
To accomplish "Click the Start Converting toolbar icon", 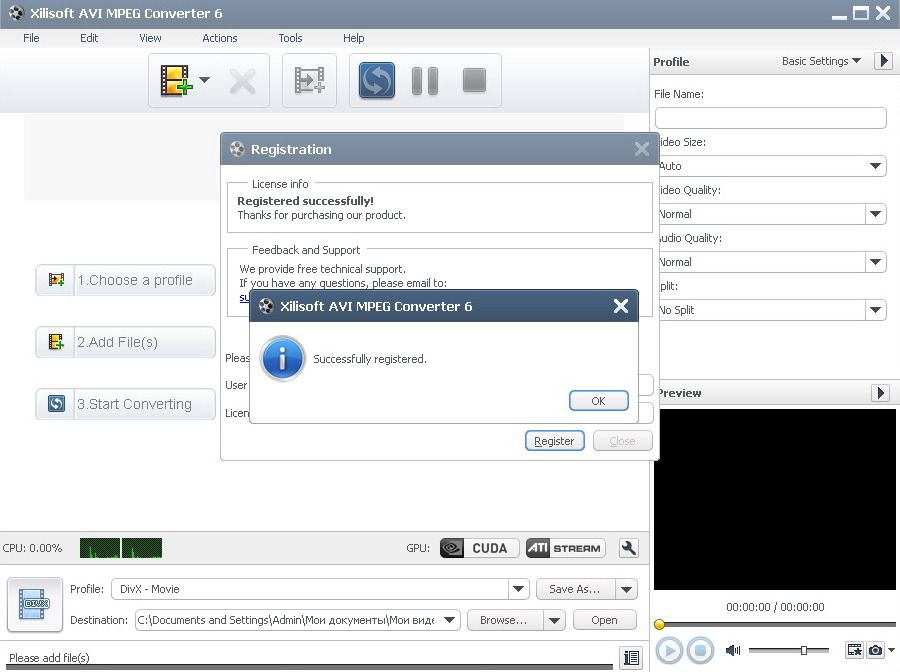I will pyautogui.click(x=377, y=80).
